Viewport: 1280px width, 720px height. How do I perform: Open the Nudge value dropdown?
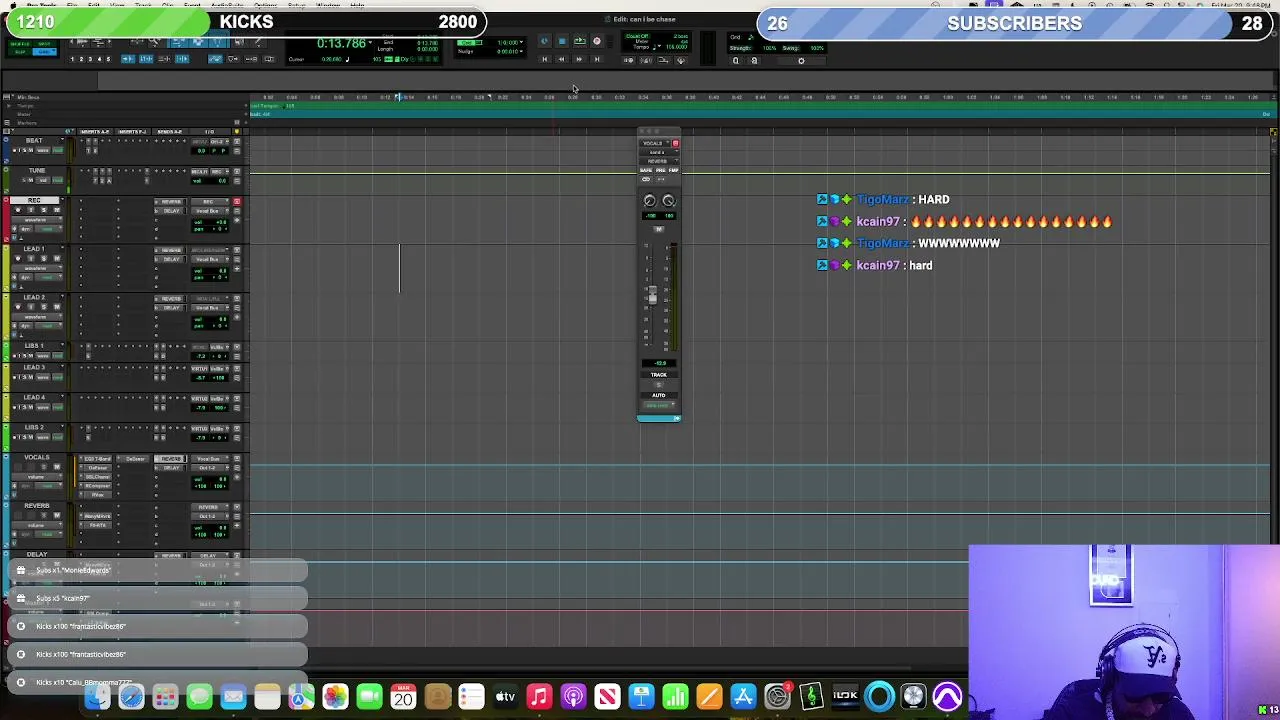point(521,51)
